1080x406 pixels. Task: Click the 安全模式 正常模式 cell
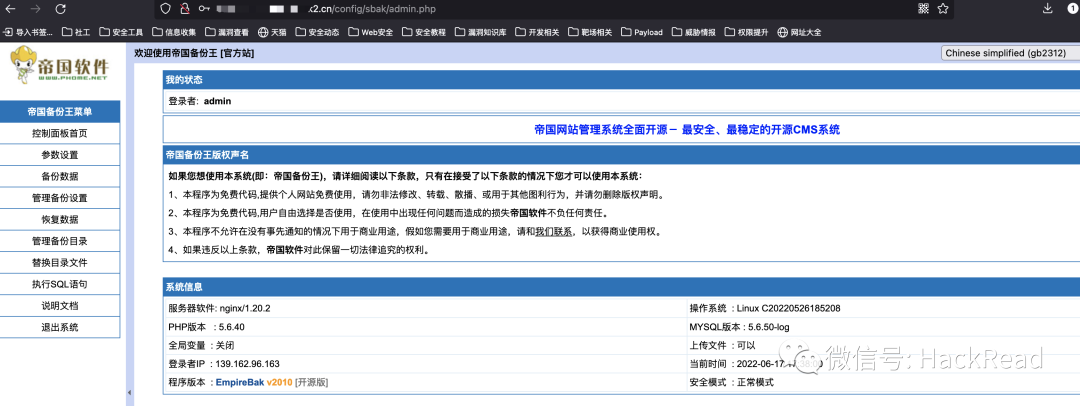[883, 383]
